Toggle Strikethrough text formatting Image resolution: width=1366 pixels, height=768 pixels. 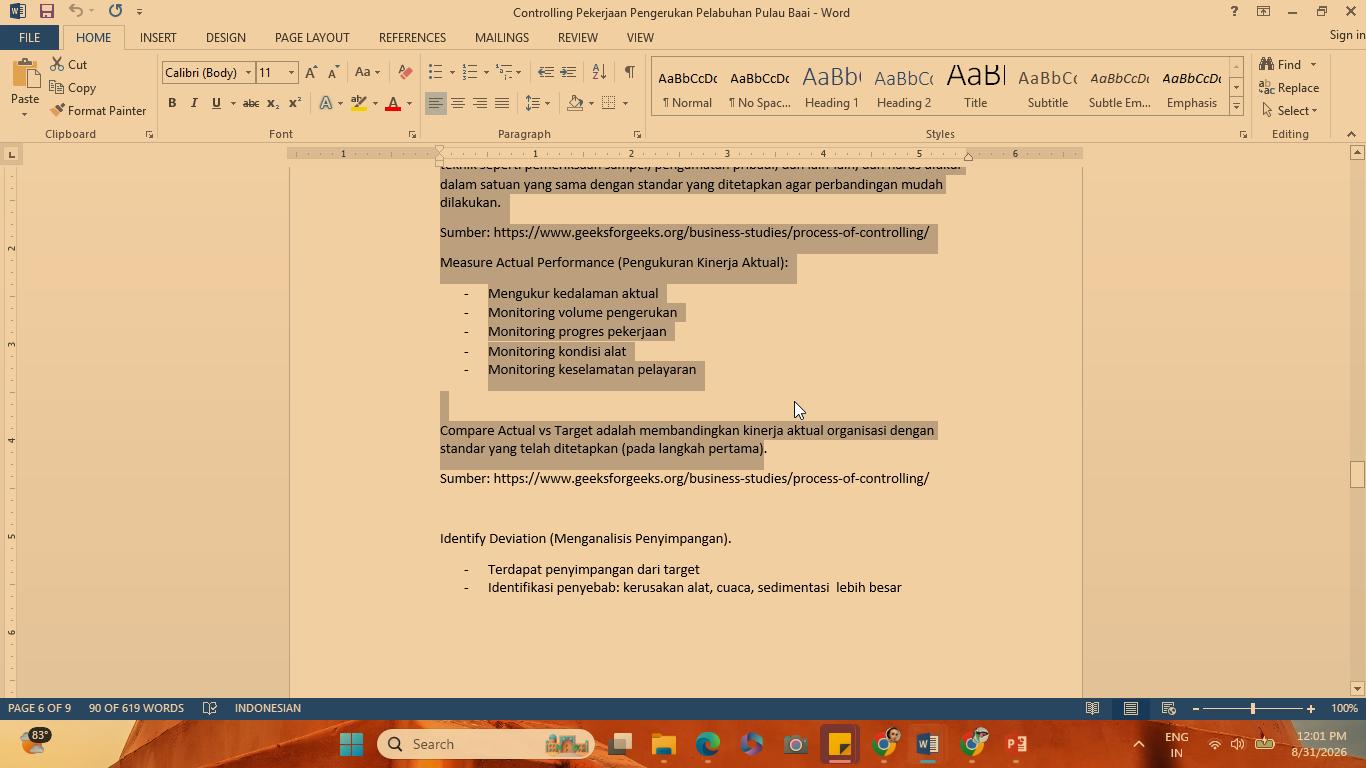[251, 103]
